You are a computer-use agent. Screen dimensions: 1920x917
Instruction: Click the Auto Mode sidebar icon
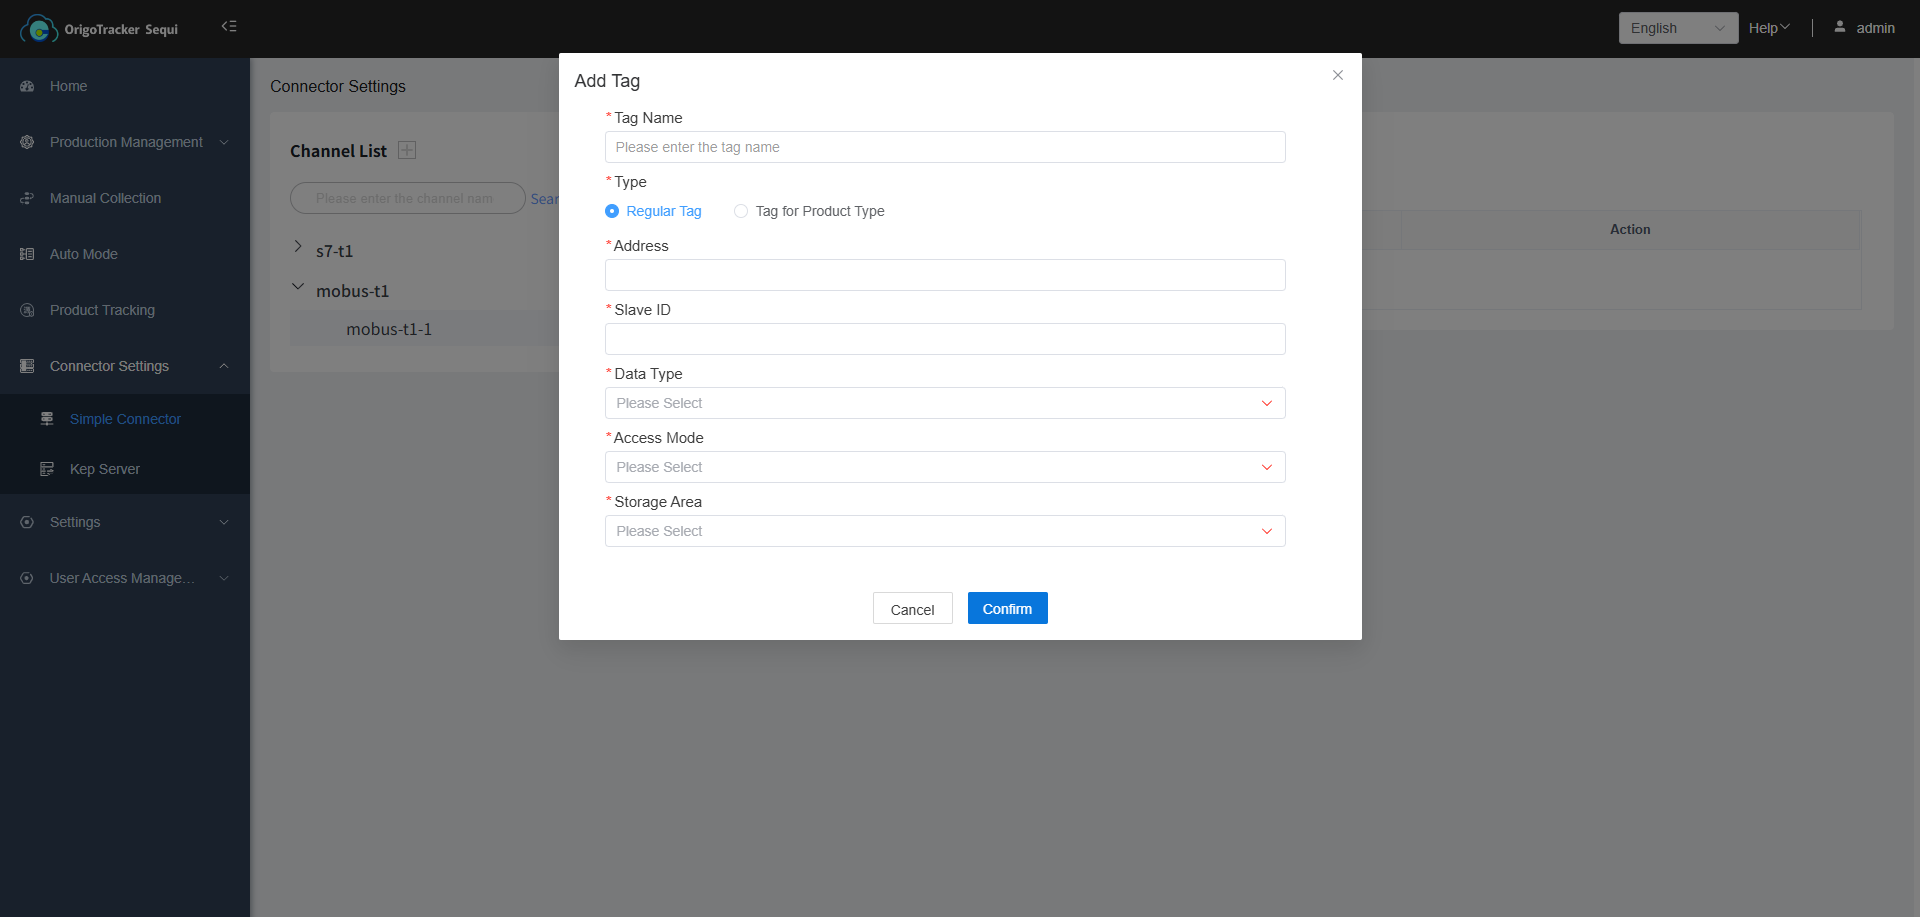pos(27,254)
